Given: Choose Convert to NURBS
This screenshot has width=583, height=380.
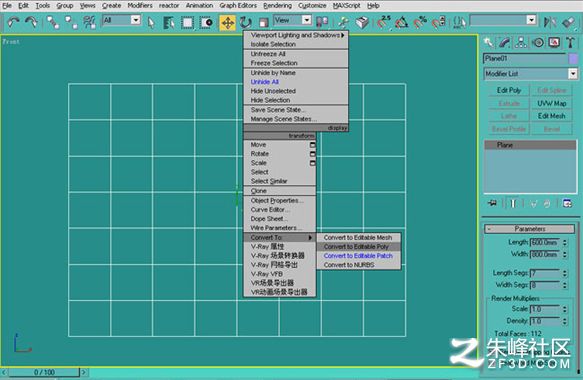Looking at the screenshot, I should (358, 265).
